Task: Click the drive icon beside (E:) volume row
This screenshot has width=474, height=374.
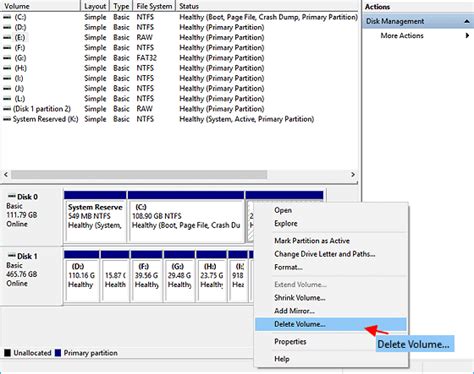Action: (x=7, y=37)
